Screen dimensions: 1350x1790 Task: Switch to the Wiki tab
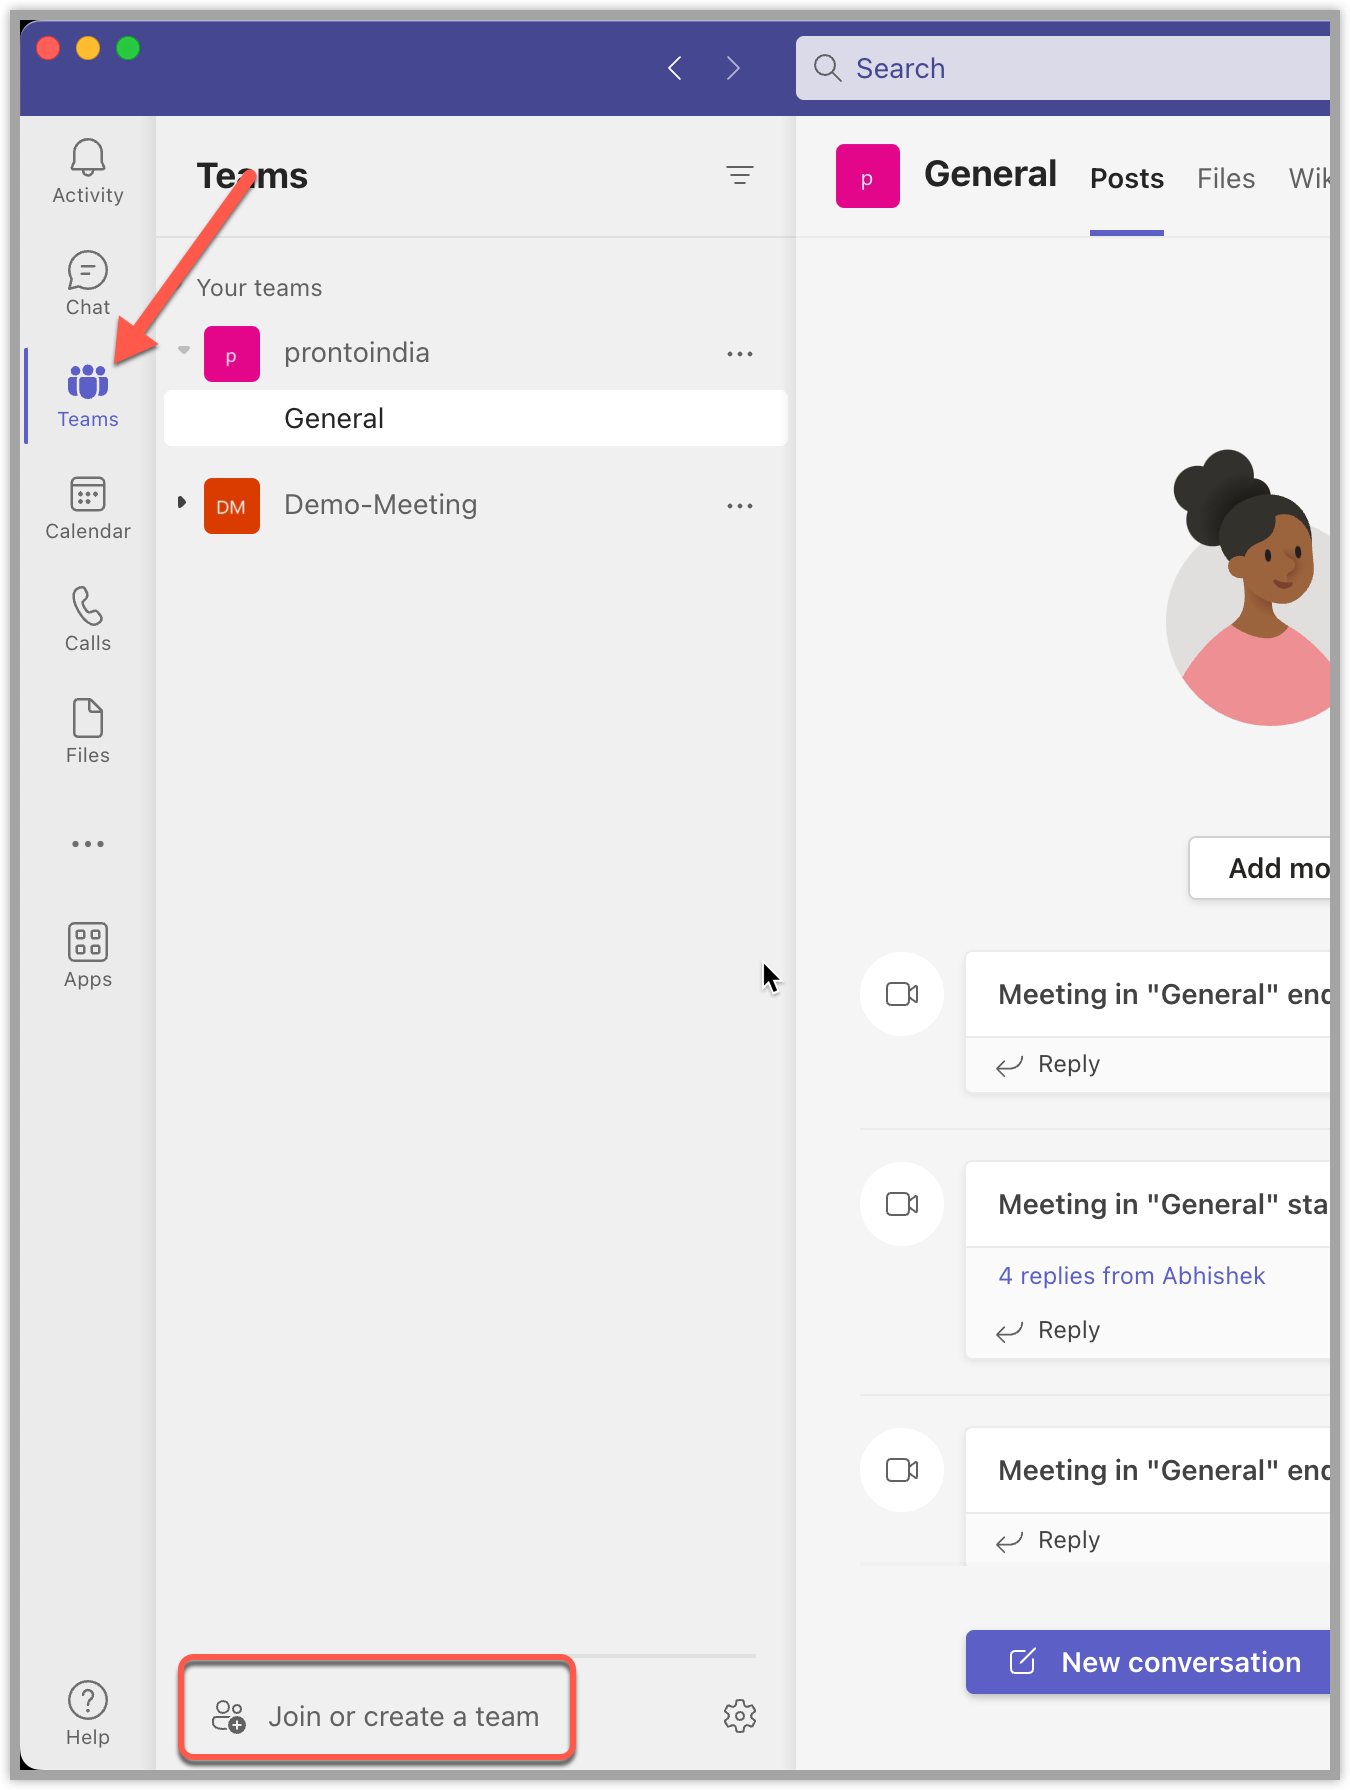[1310, 178]
